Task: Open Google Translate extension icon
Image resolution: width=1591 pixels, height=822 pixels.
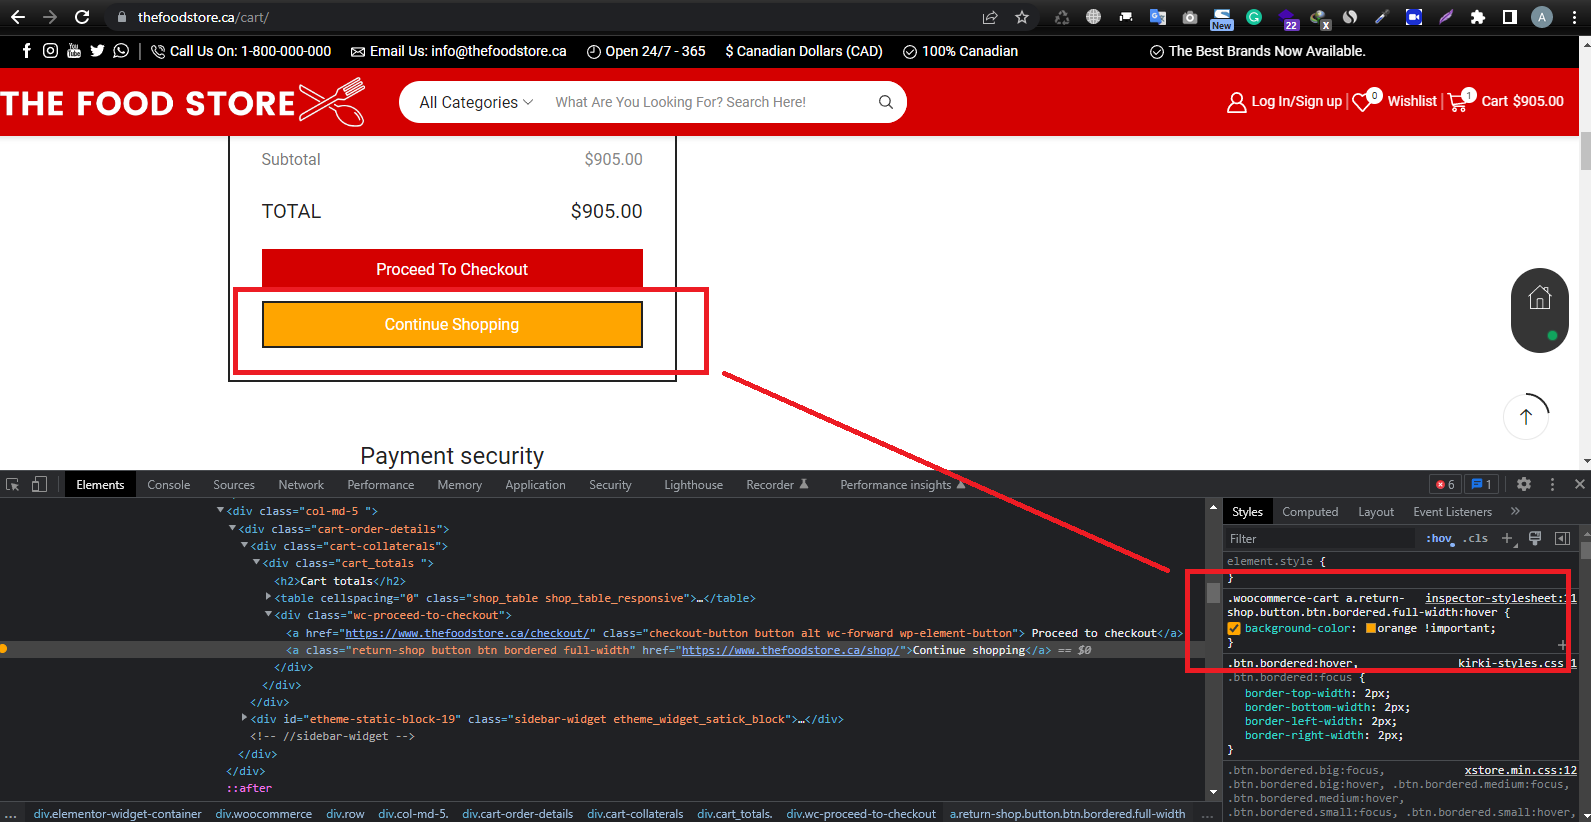Action: pos(1158,17)
